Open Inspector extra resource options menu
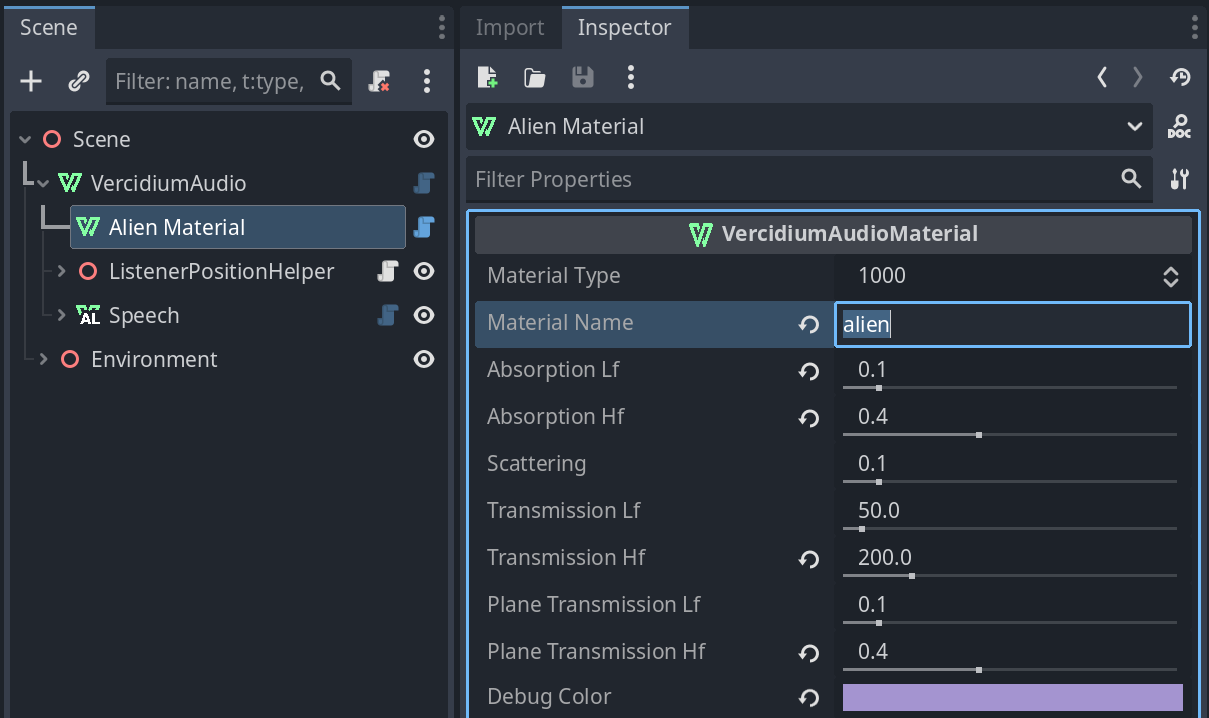This screenshot has height=718, width=1209. tap(630, 77)
